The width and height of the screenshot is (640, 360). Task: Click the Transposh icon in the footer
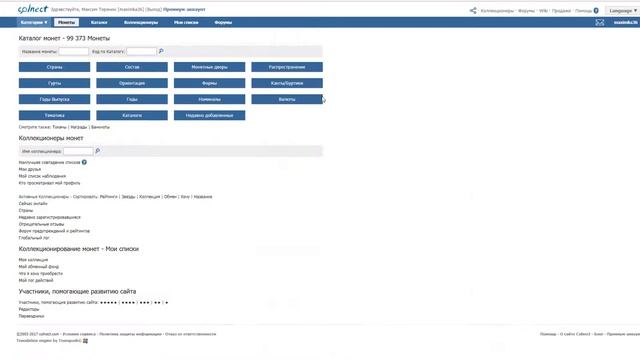point(85,341)
